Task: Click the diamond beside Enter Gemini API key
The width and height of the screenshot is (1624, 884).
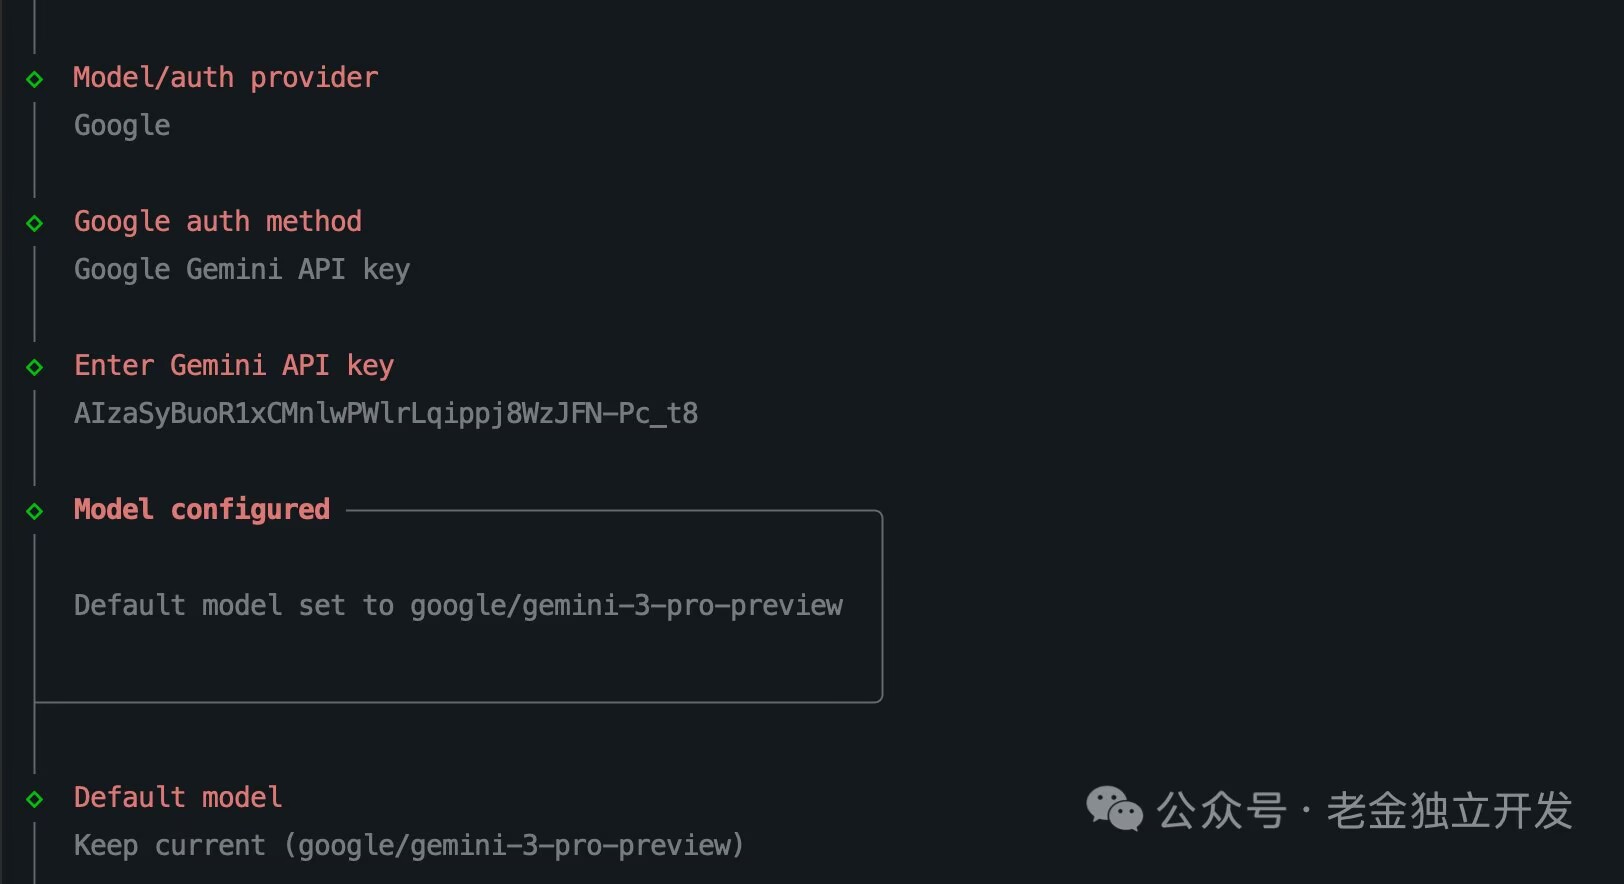Action: [35, 367]
